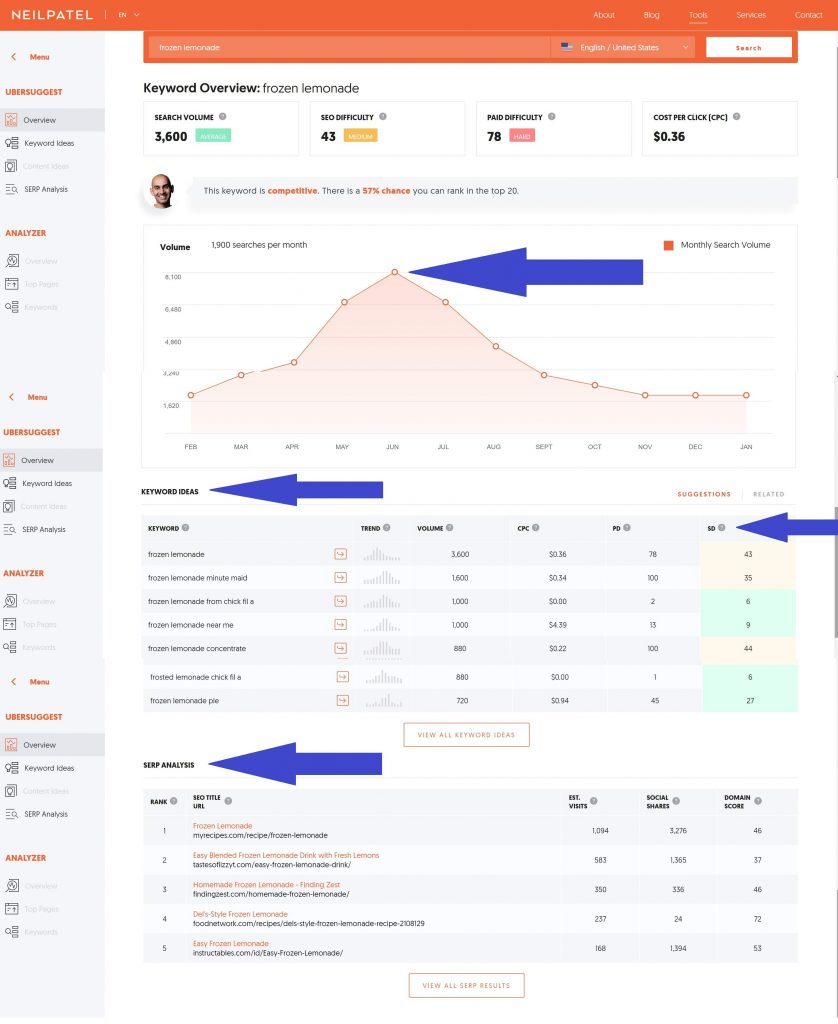Click the Est. Visits header info icon
Viewport: 838px width, 1024px height.
594,801
